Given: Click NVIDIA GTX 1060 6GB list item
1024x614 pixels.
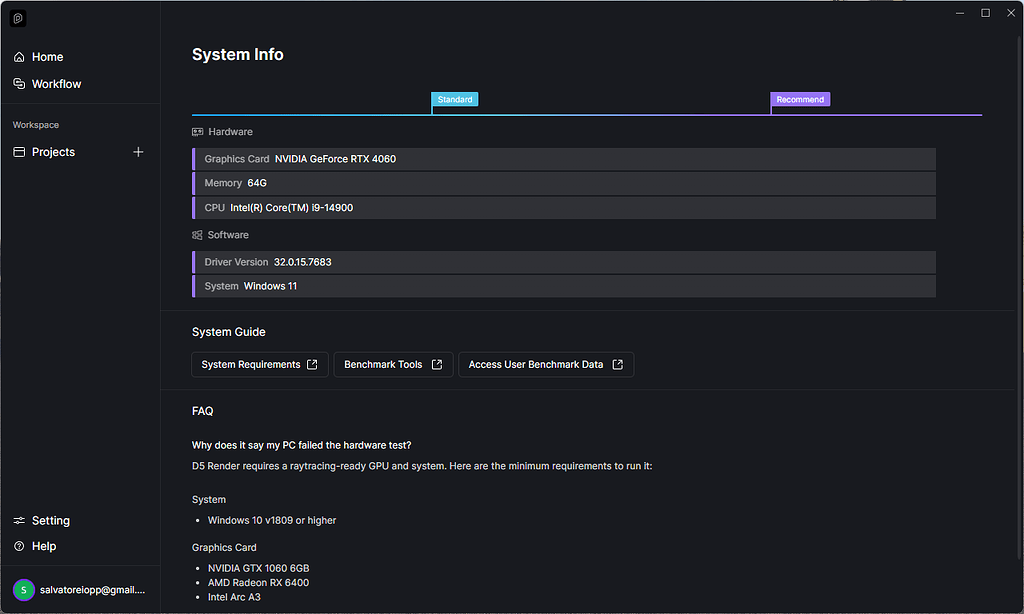Looking at the screenshot, I should (x=259, y=568).
